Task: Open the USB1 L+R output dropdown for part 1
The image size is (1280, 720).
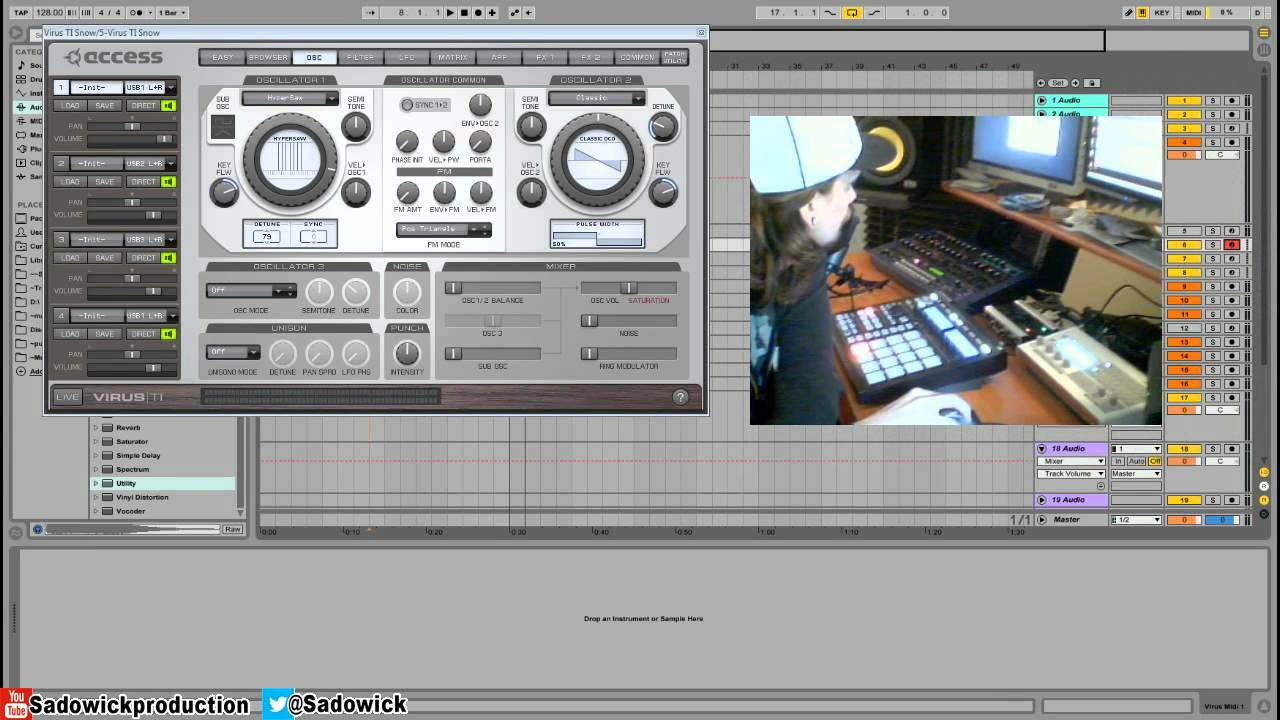Action: [150, 88]
